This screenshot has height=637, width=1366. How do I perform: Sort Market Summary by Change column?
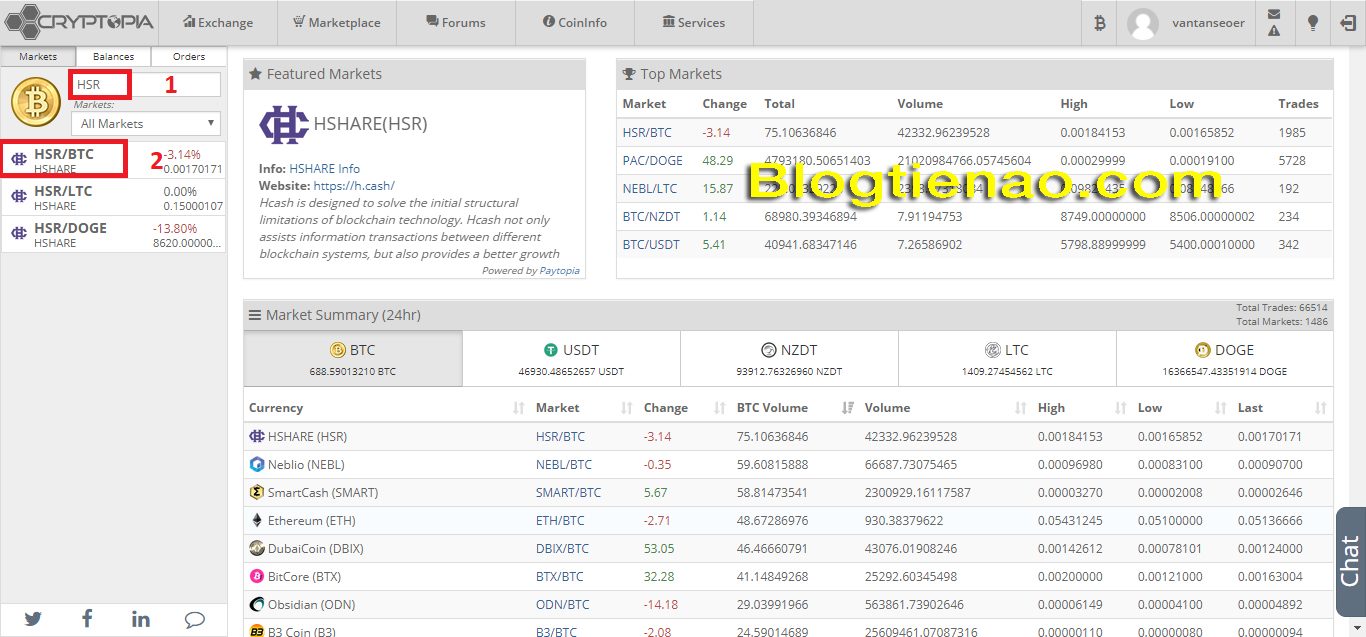(685, 408)
